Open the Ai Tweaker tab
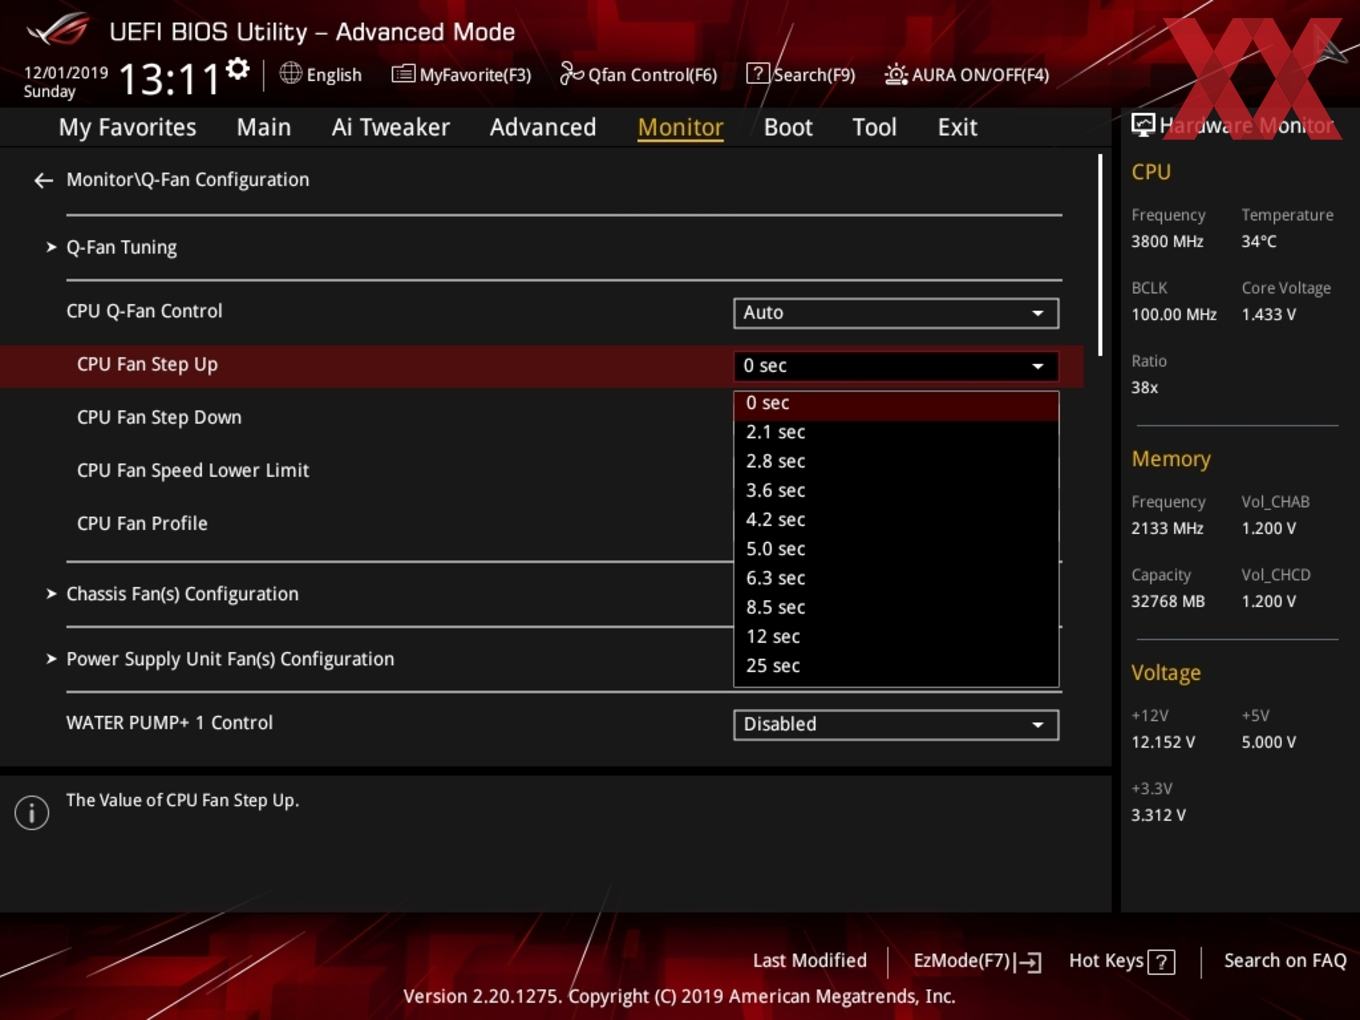The image size is (1360, 1020). (391, 127)
